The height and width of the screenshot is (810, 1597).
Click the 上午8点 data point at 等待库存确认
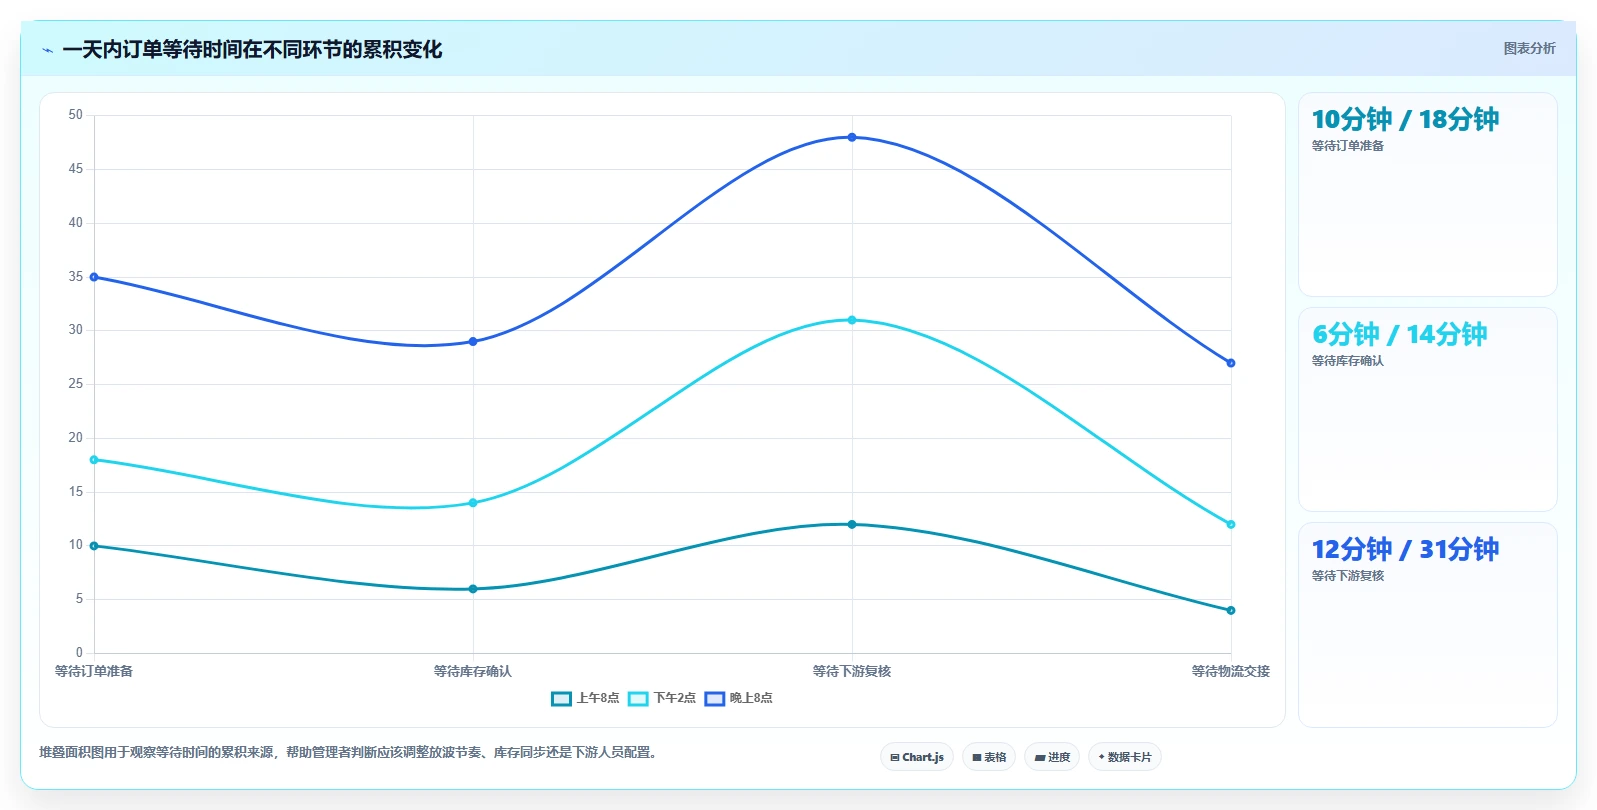click(473, 589)
